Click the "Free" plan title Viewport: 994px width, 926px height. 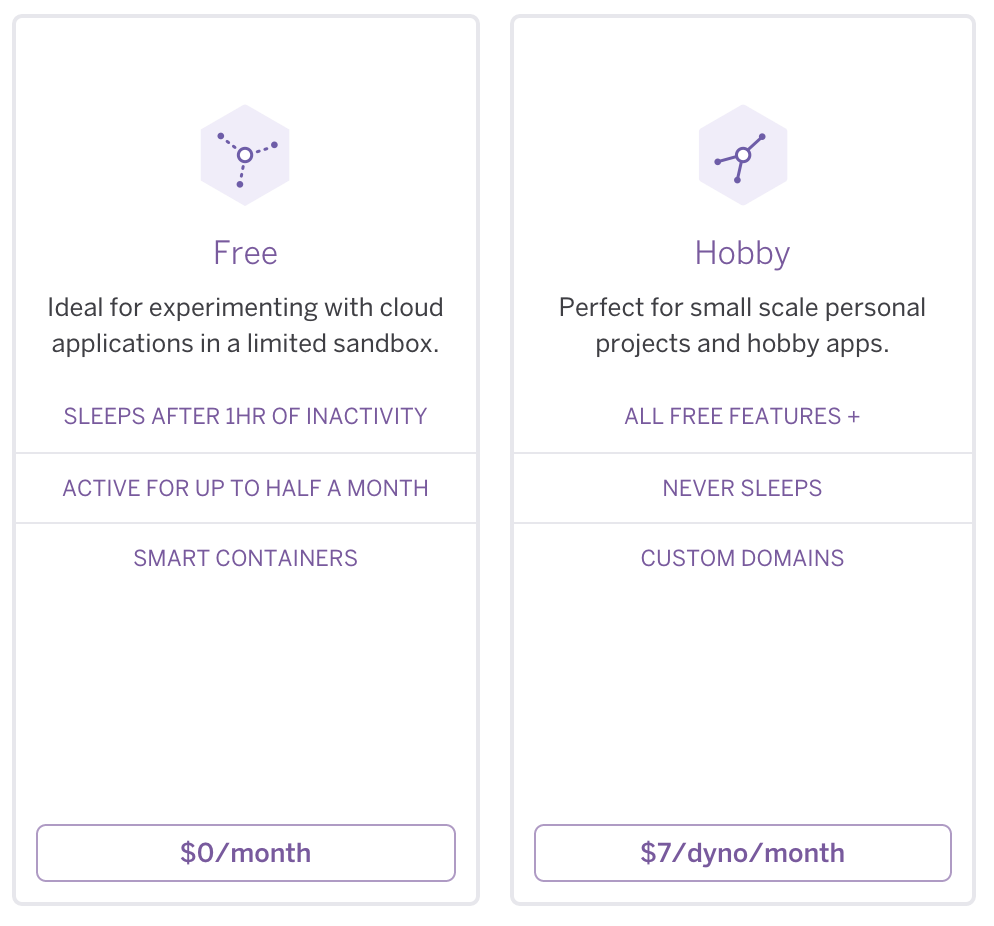[x=245, y=253]
